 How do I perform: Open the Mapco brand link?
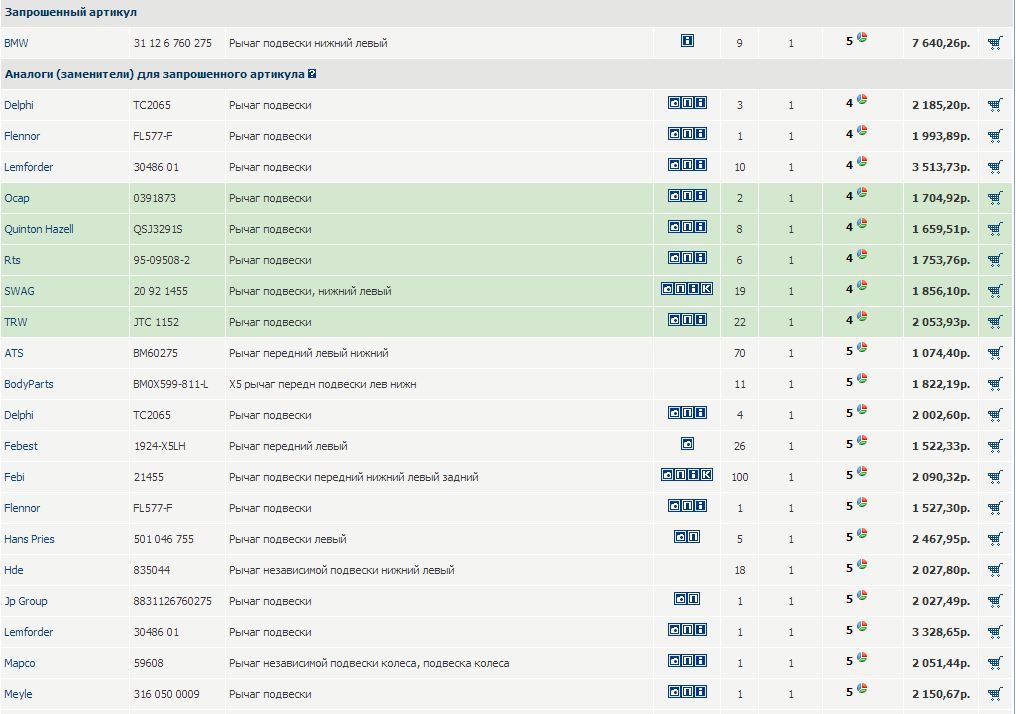[19, 663]
